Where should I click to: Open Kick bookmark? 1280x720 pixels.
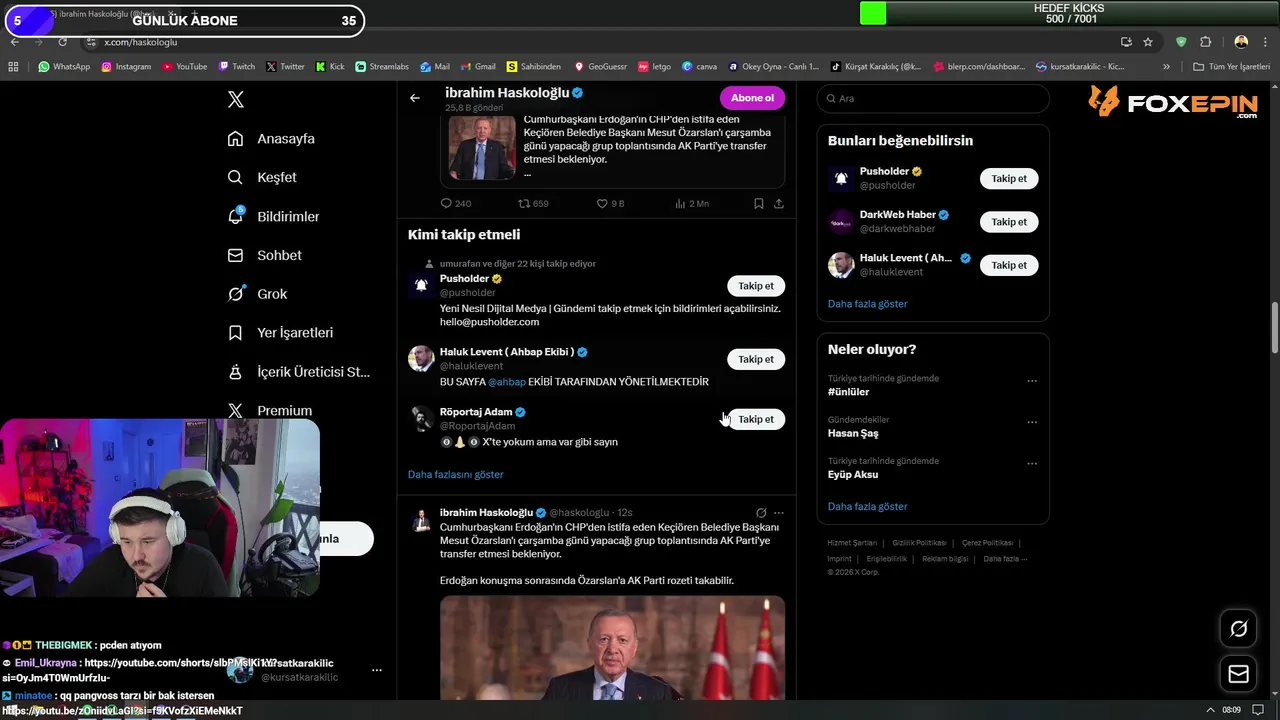tap(330, 67)
